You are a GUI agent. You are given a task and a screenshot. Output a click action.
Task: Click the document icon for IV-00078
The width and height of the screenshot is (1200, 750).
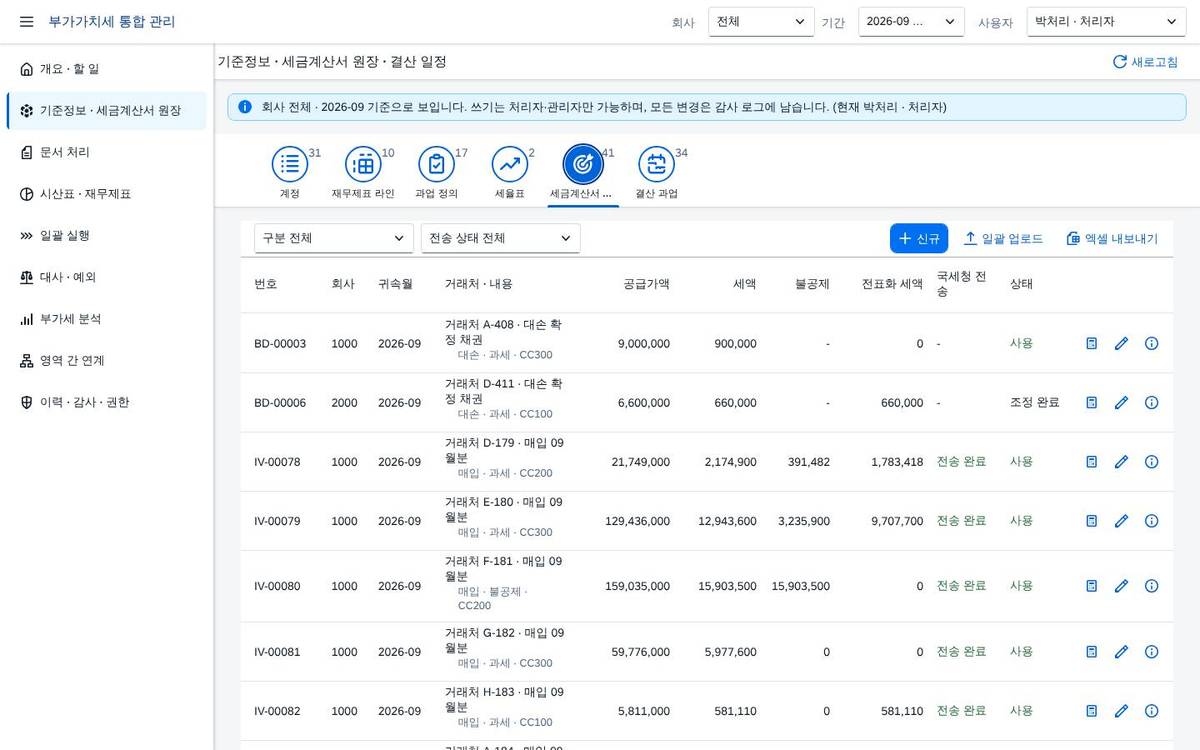click(1092, 462)
